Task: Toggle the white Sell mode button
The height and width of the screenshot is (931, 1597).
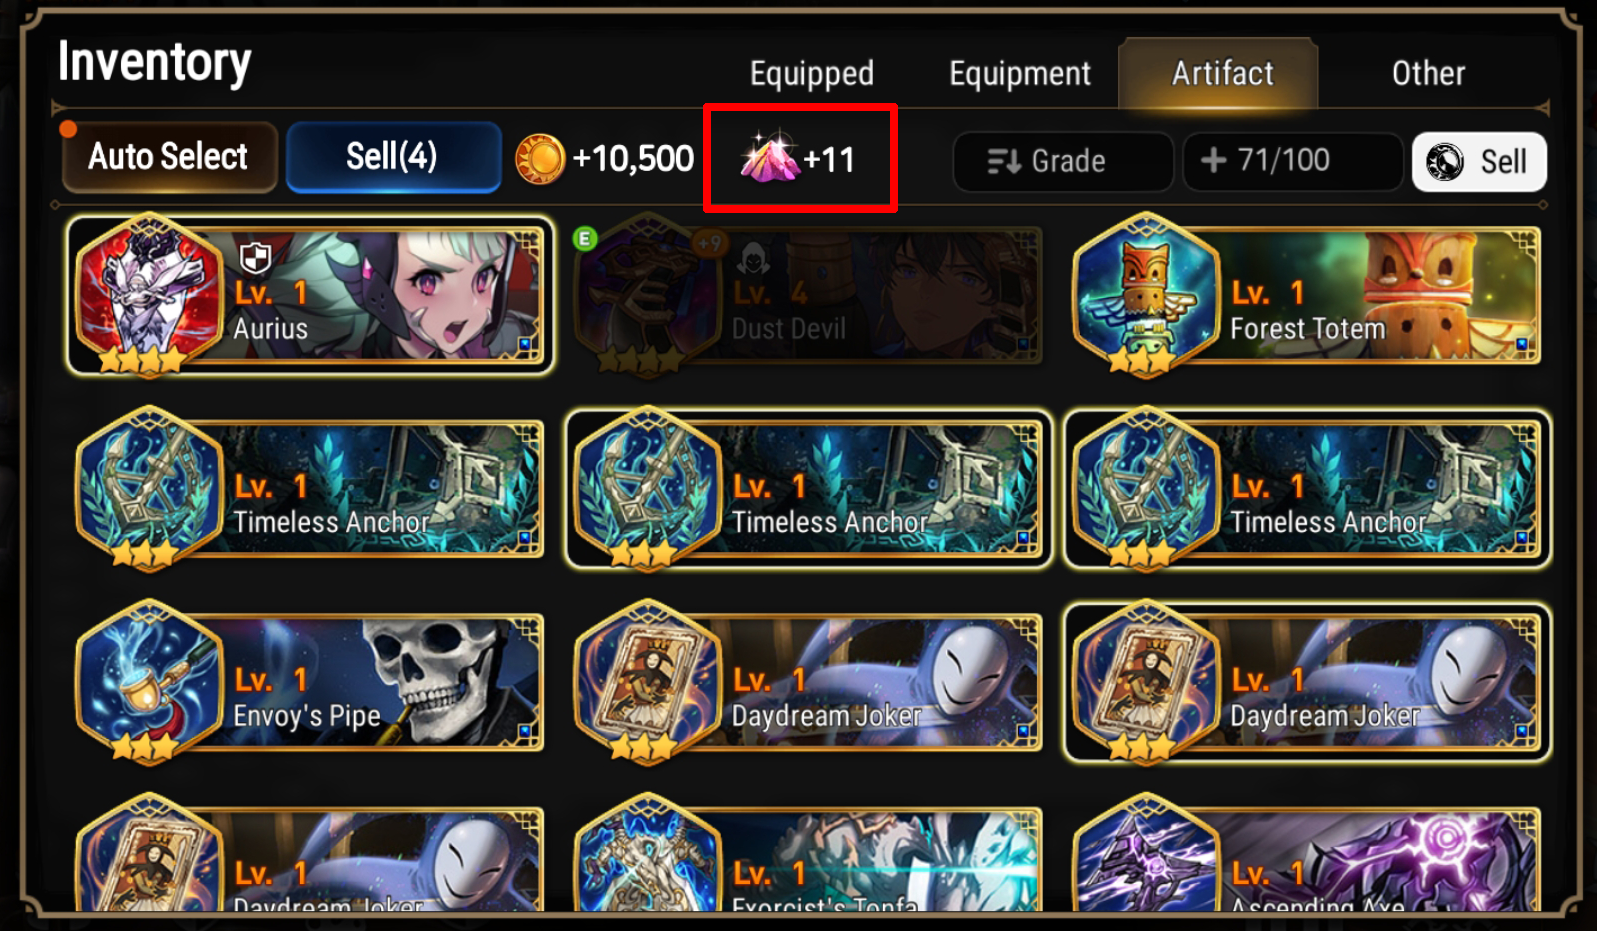Action: 1479,161
